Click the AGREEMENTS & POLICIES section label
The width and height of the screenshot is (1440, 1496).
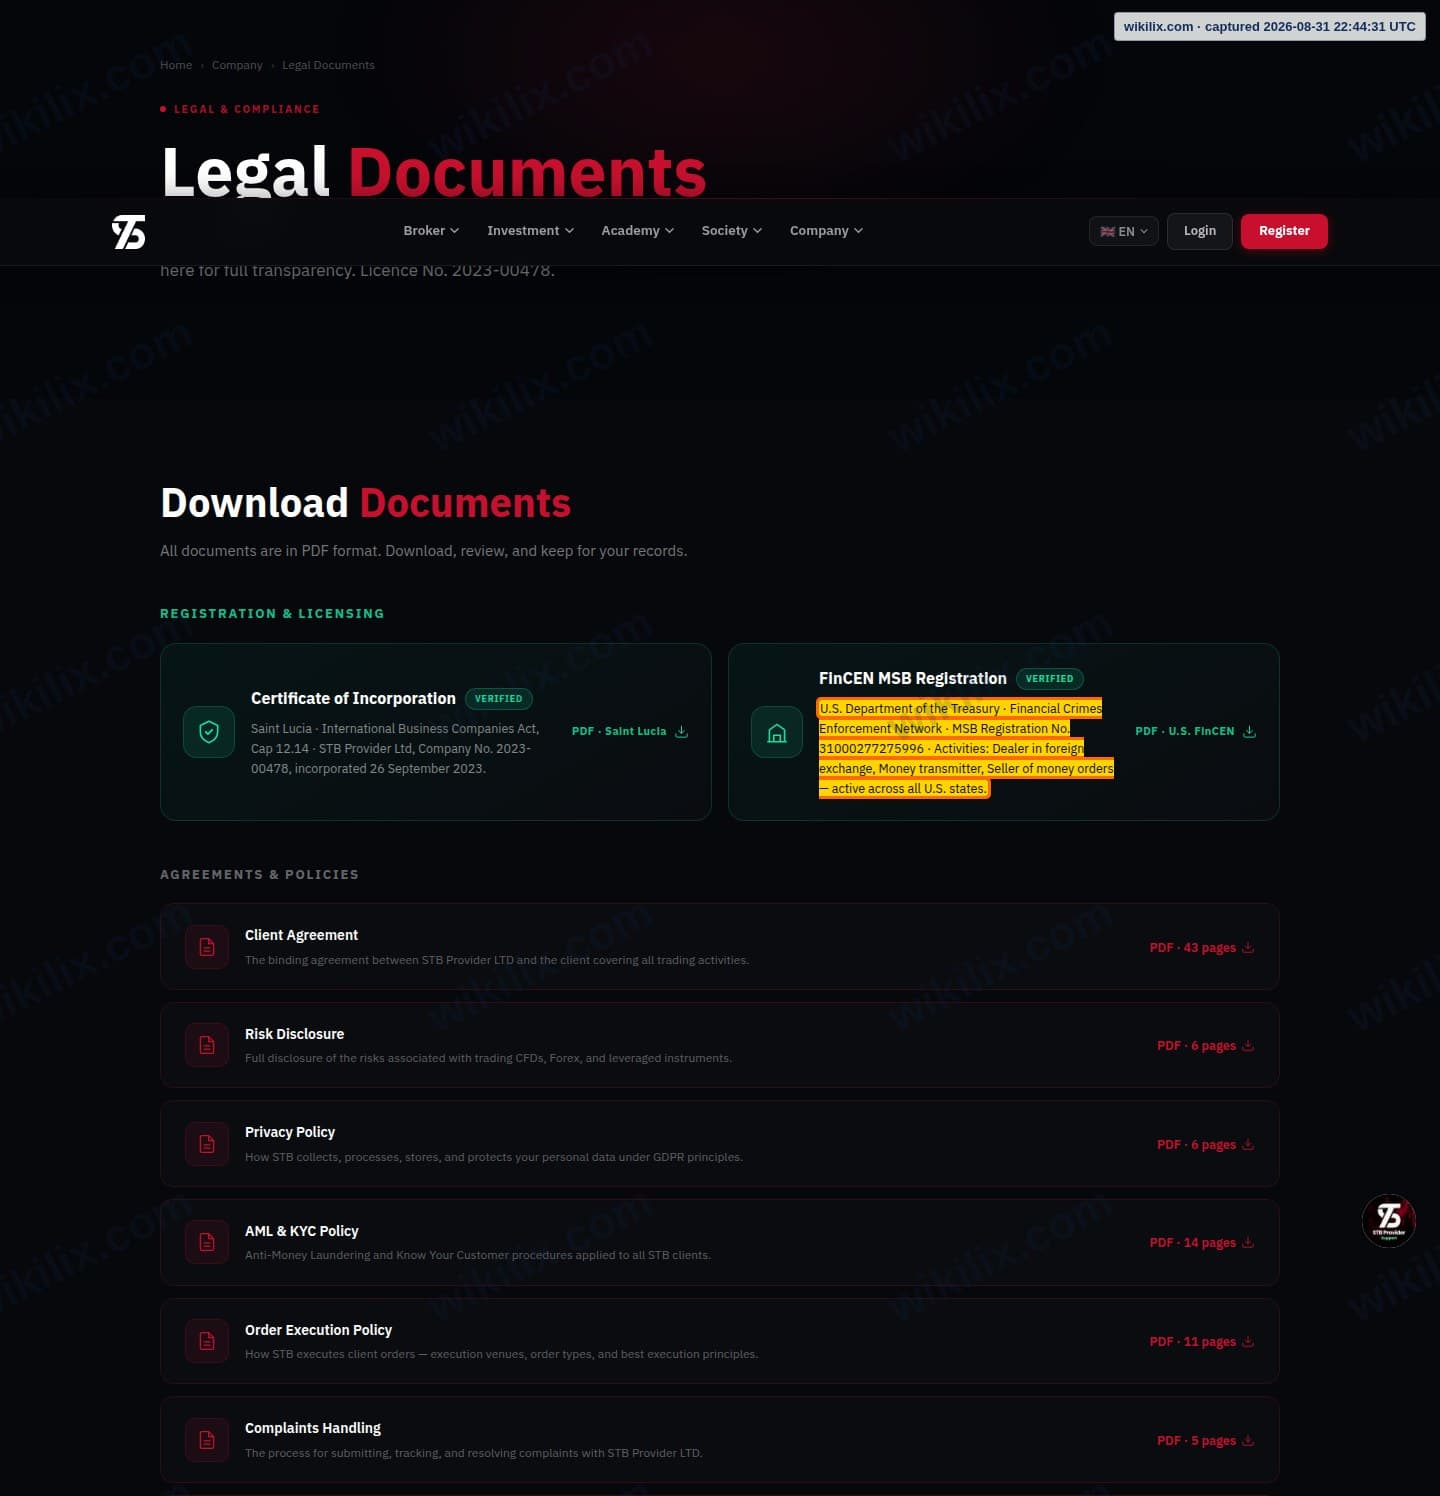coord(259,874)
